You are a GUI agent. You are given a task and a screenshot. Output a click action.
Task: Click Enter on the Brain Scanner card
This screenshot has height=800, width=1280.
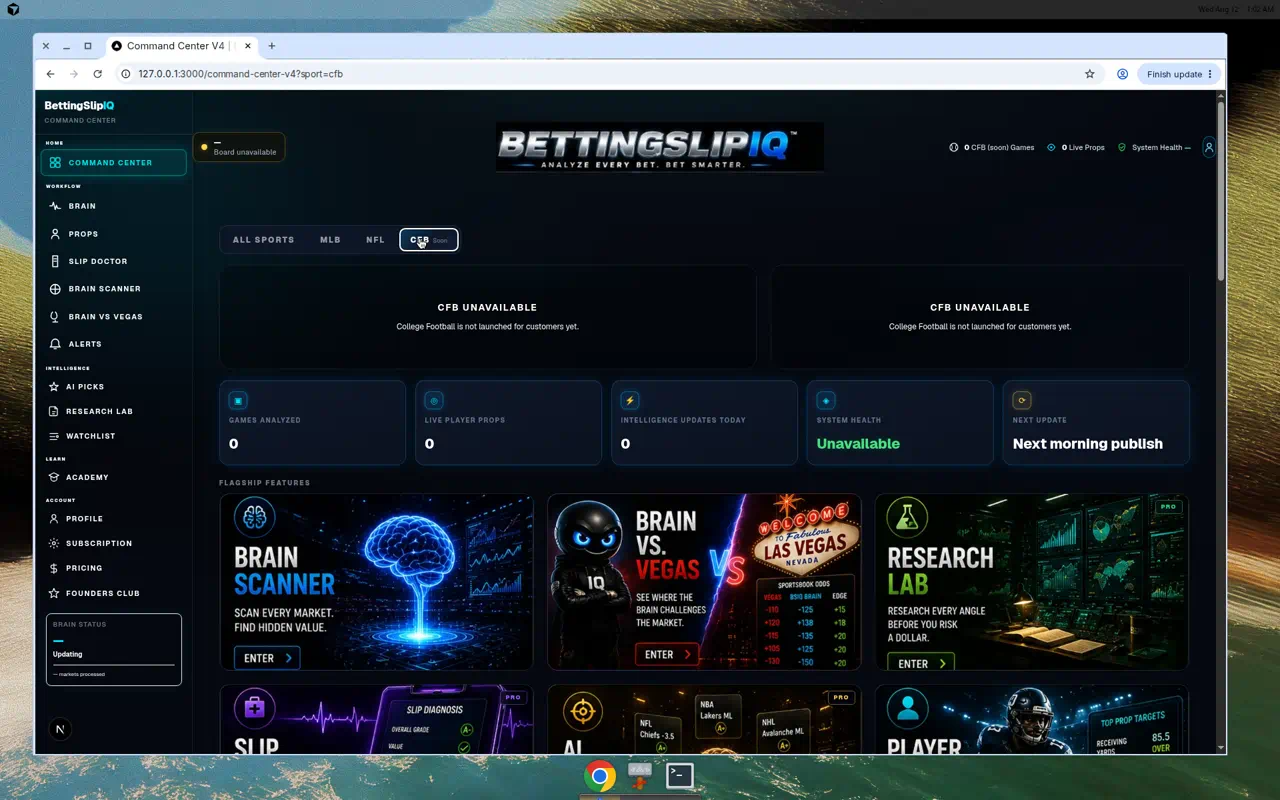pos(267,658)
